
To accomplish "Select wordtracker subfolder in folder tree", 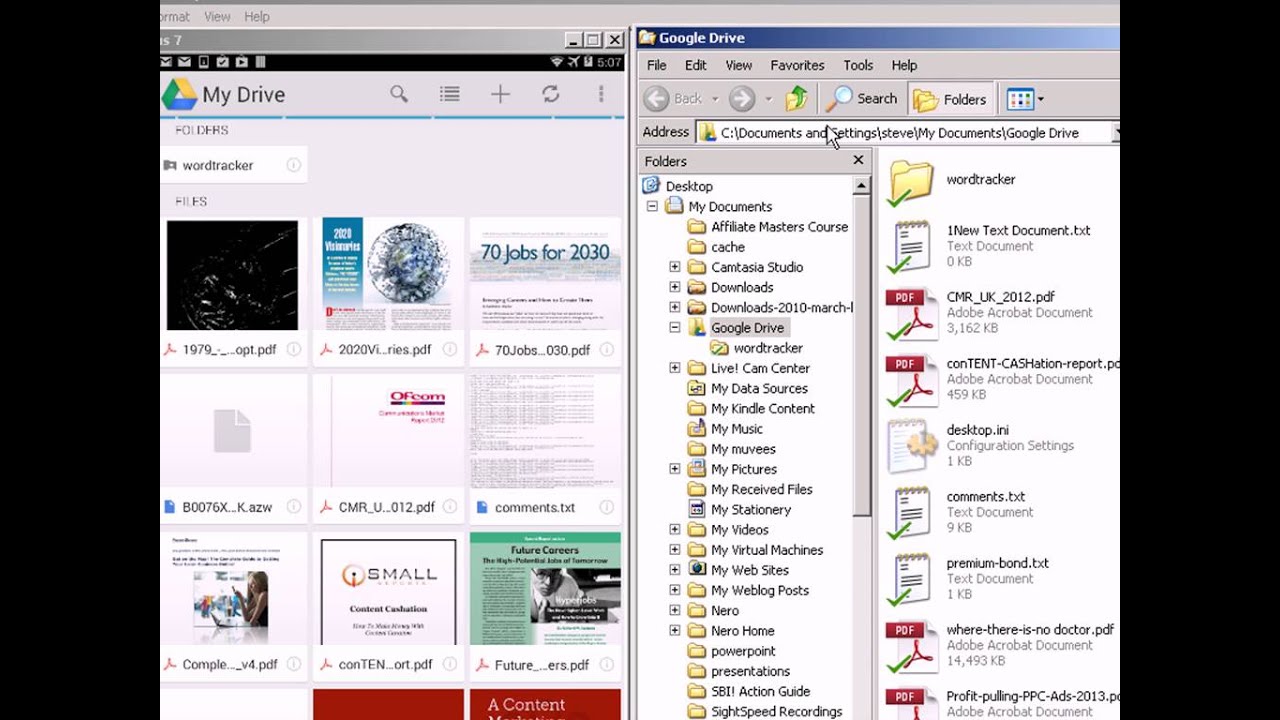I will (768, 348).
